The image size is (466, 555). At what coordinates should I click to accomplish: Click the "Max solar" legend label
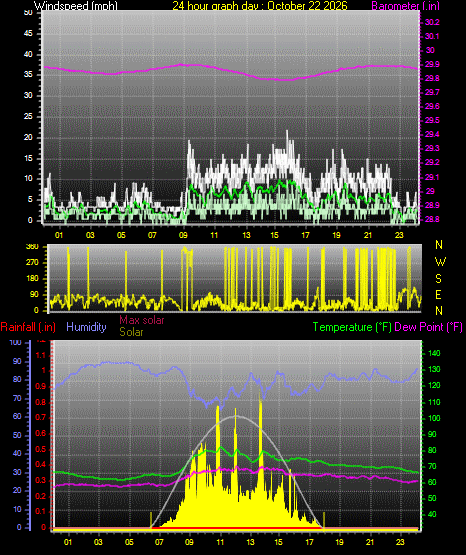[142, 320]
